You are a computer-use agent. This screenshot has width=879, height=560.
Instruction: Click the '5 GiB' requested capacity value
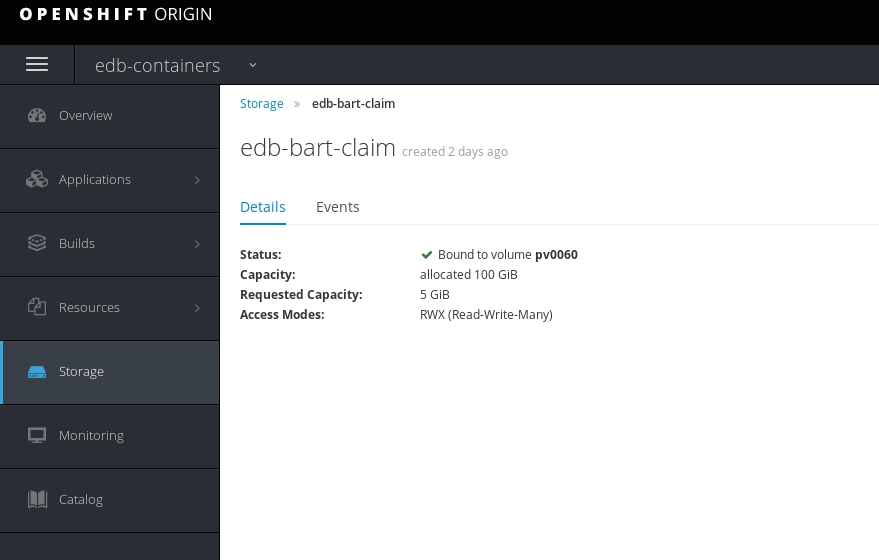point(434,295)
